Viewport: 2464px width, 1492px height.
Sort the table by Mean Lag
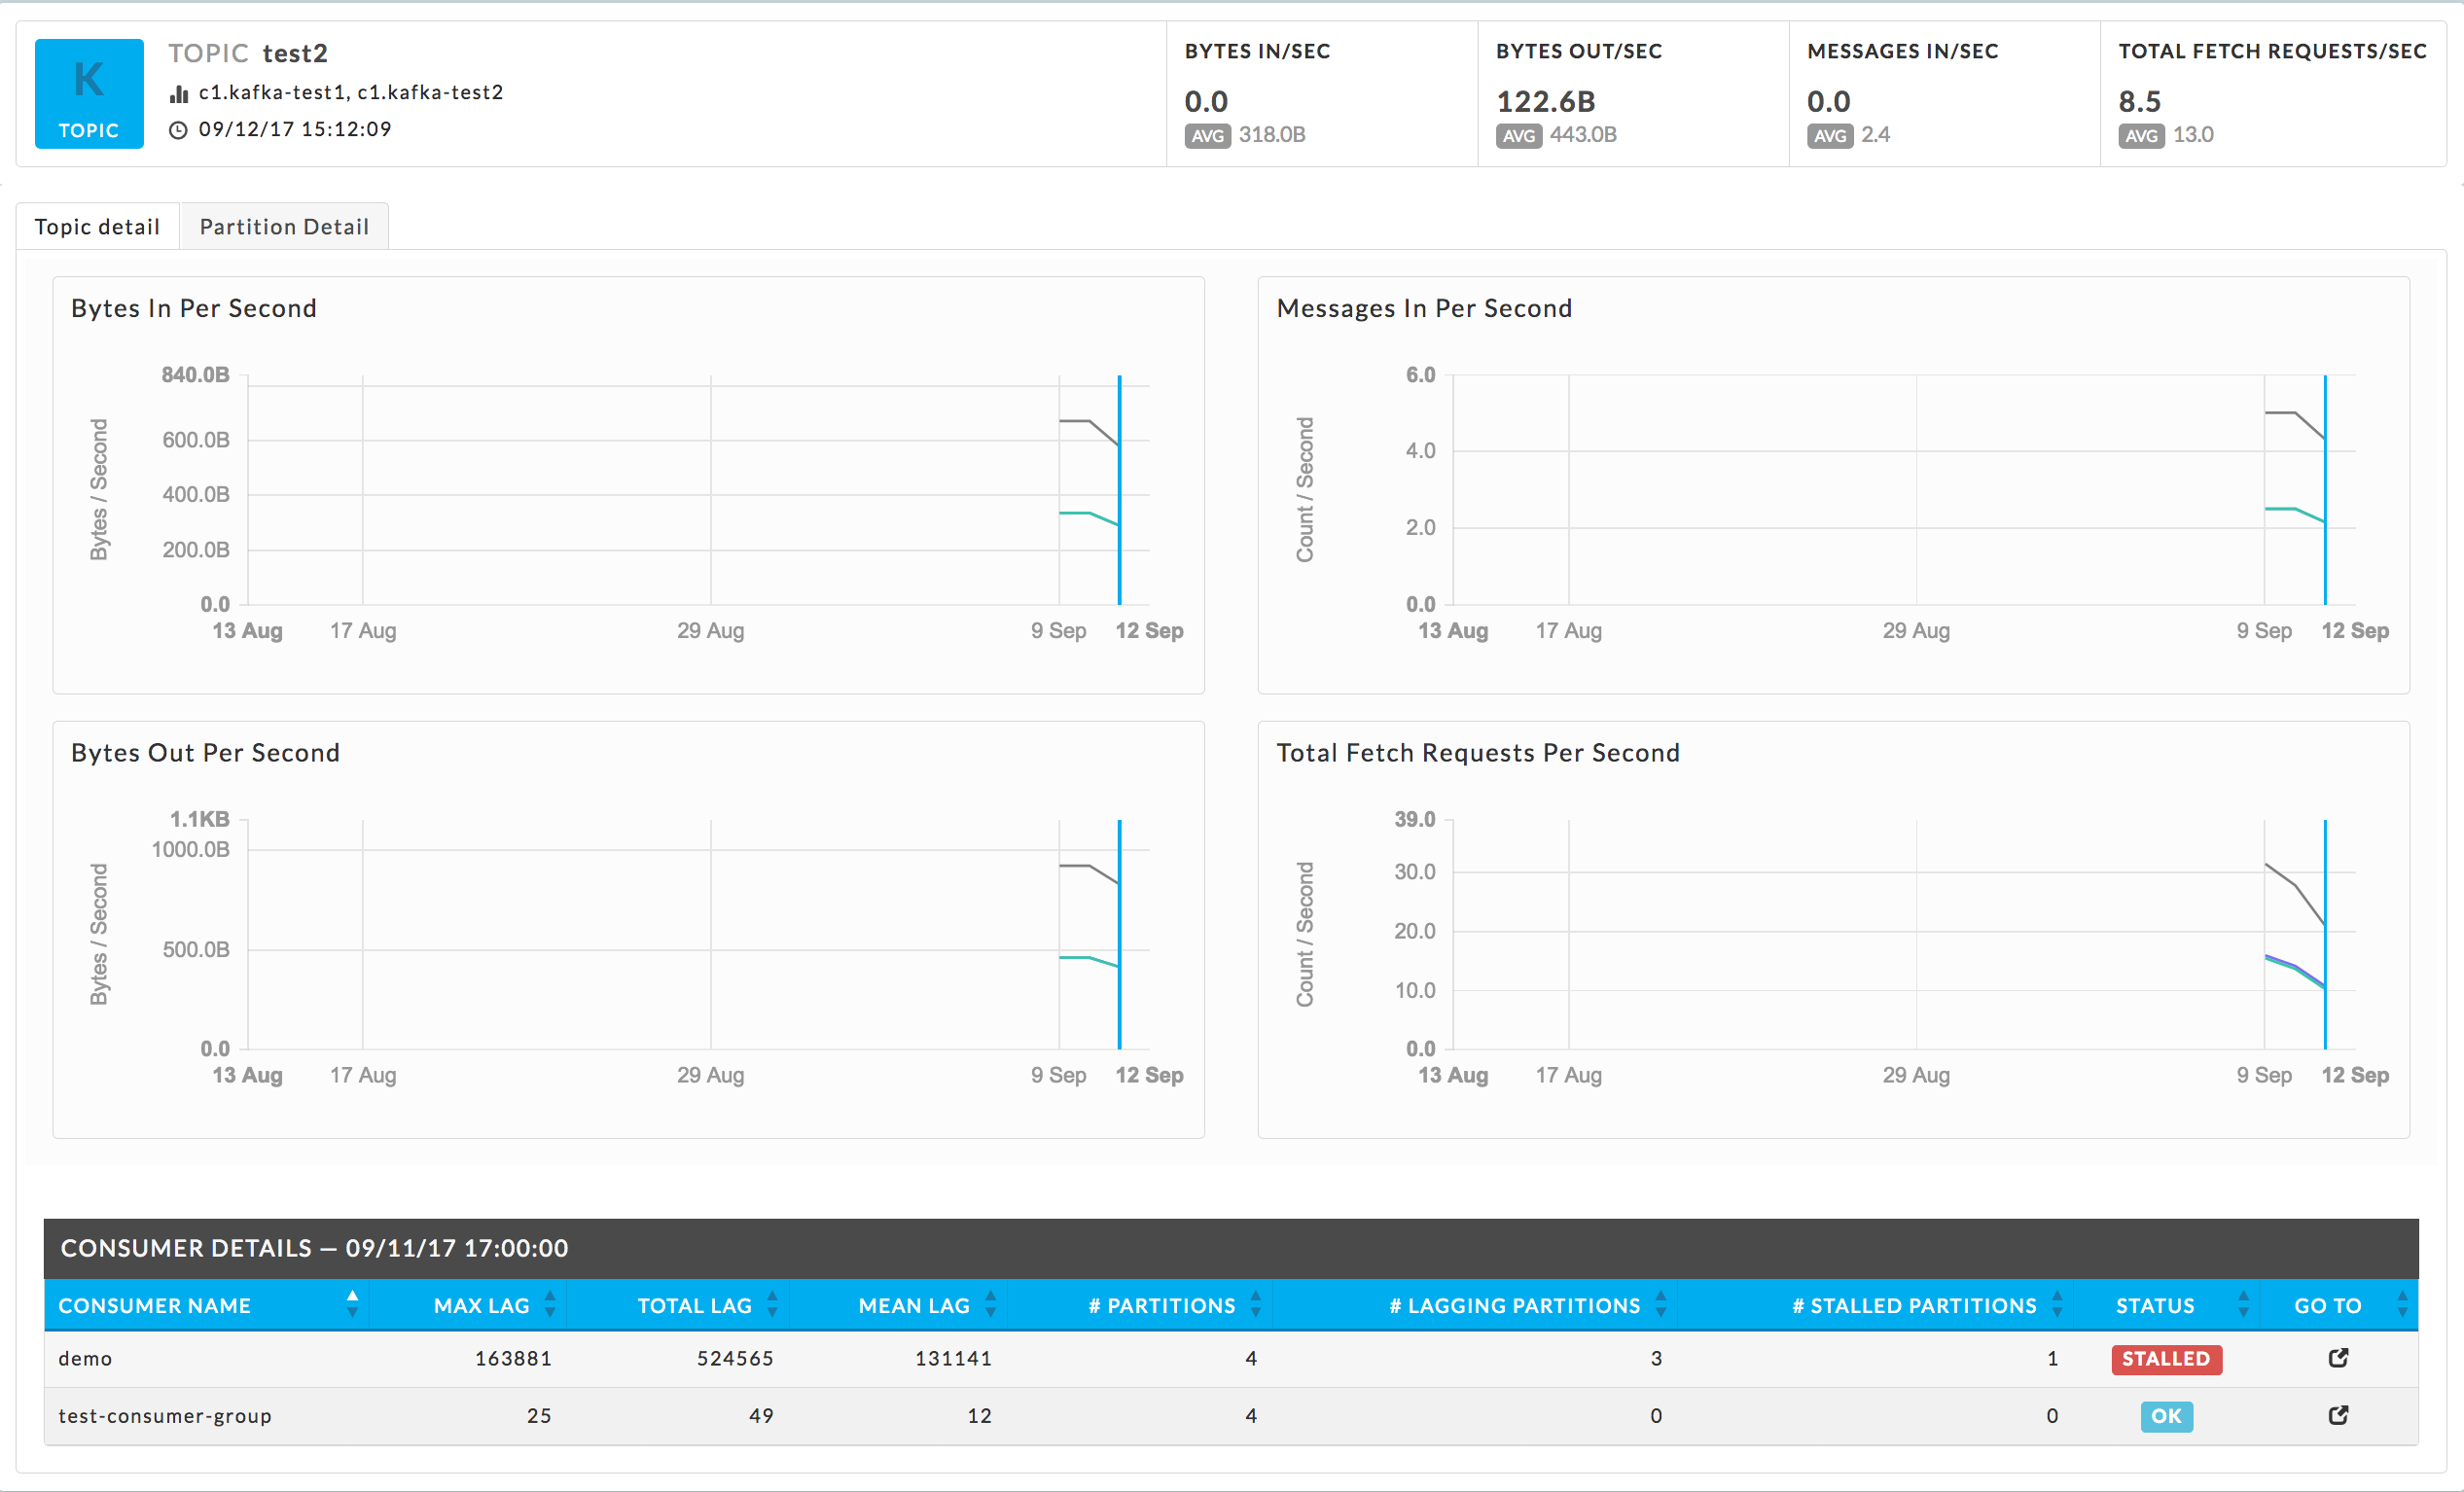pyautogui.click(x=990, y=1304)
